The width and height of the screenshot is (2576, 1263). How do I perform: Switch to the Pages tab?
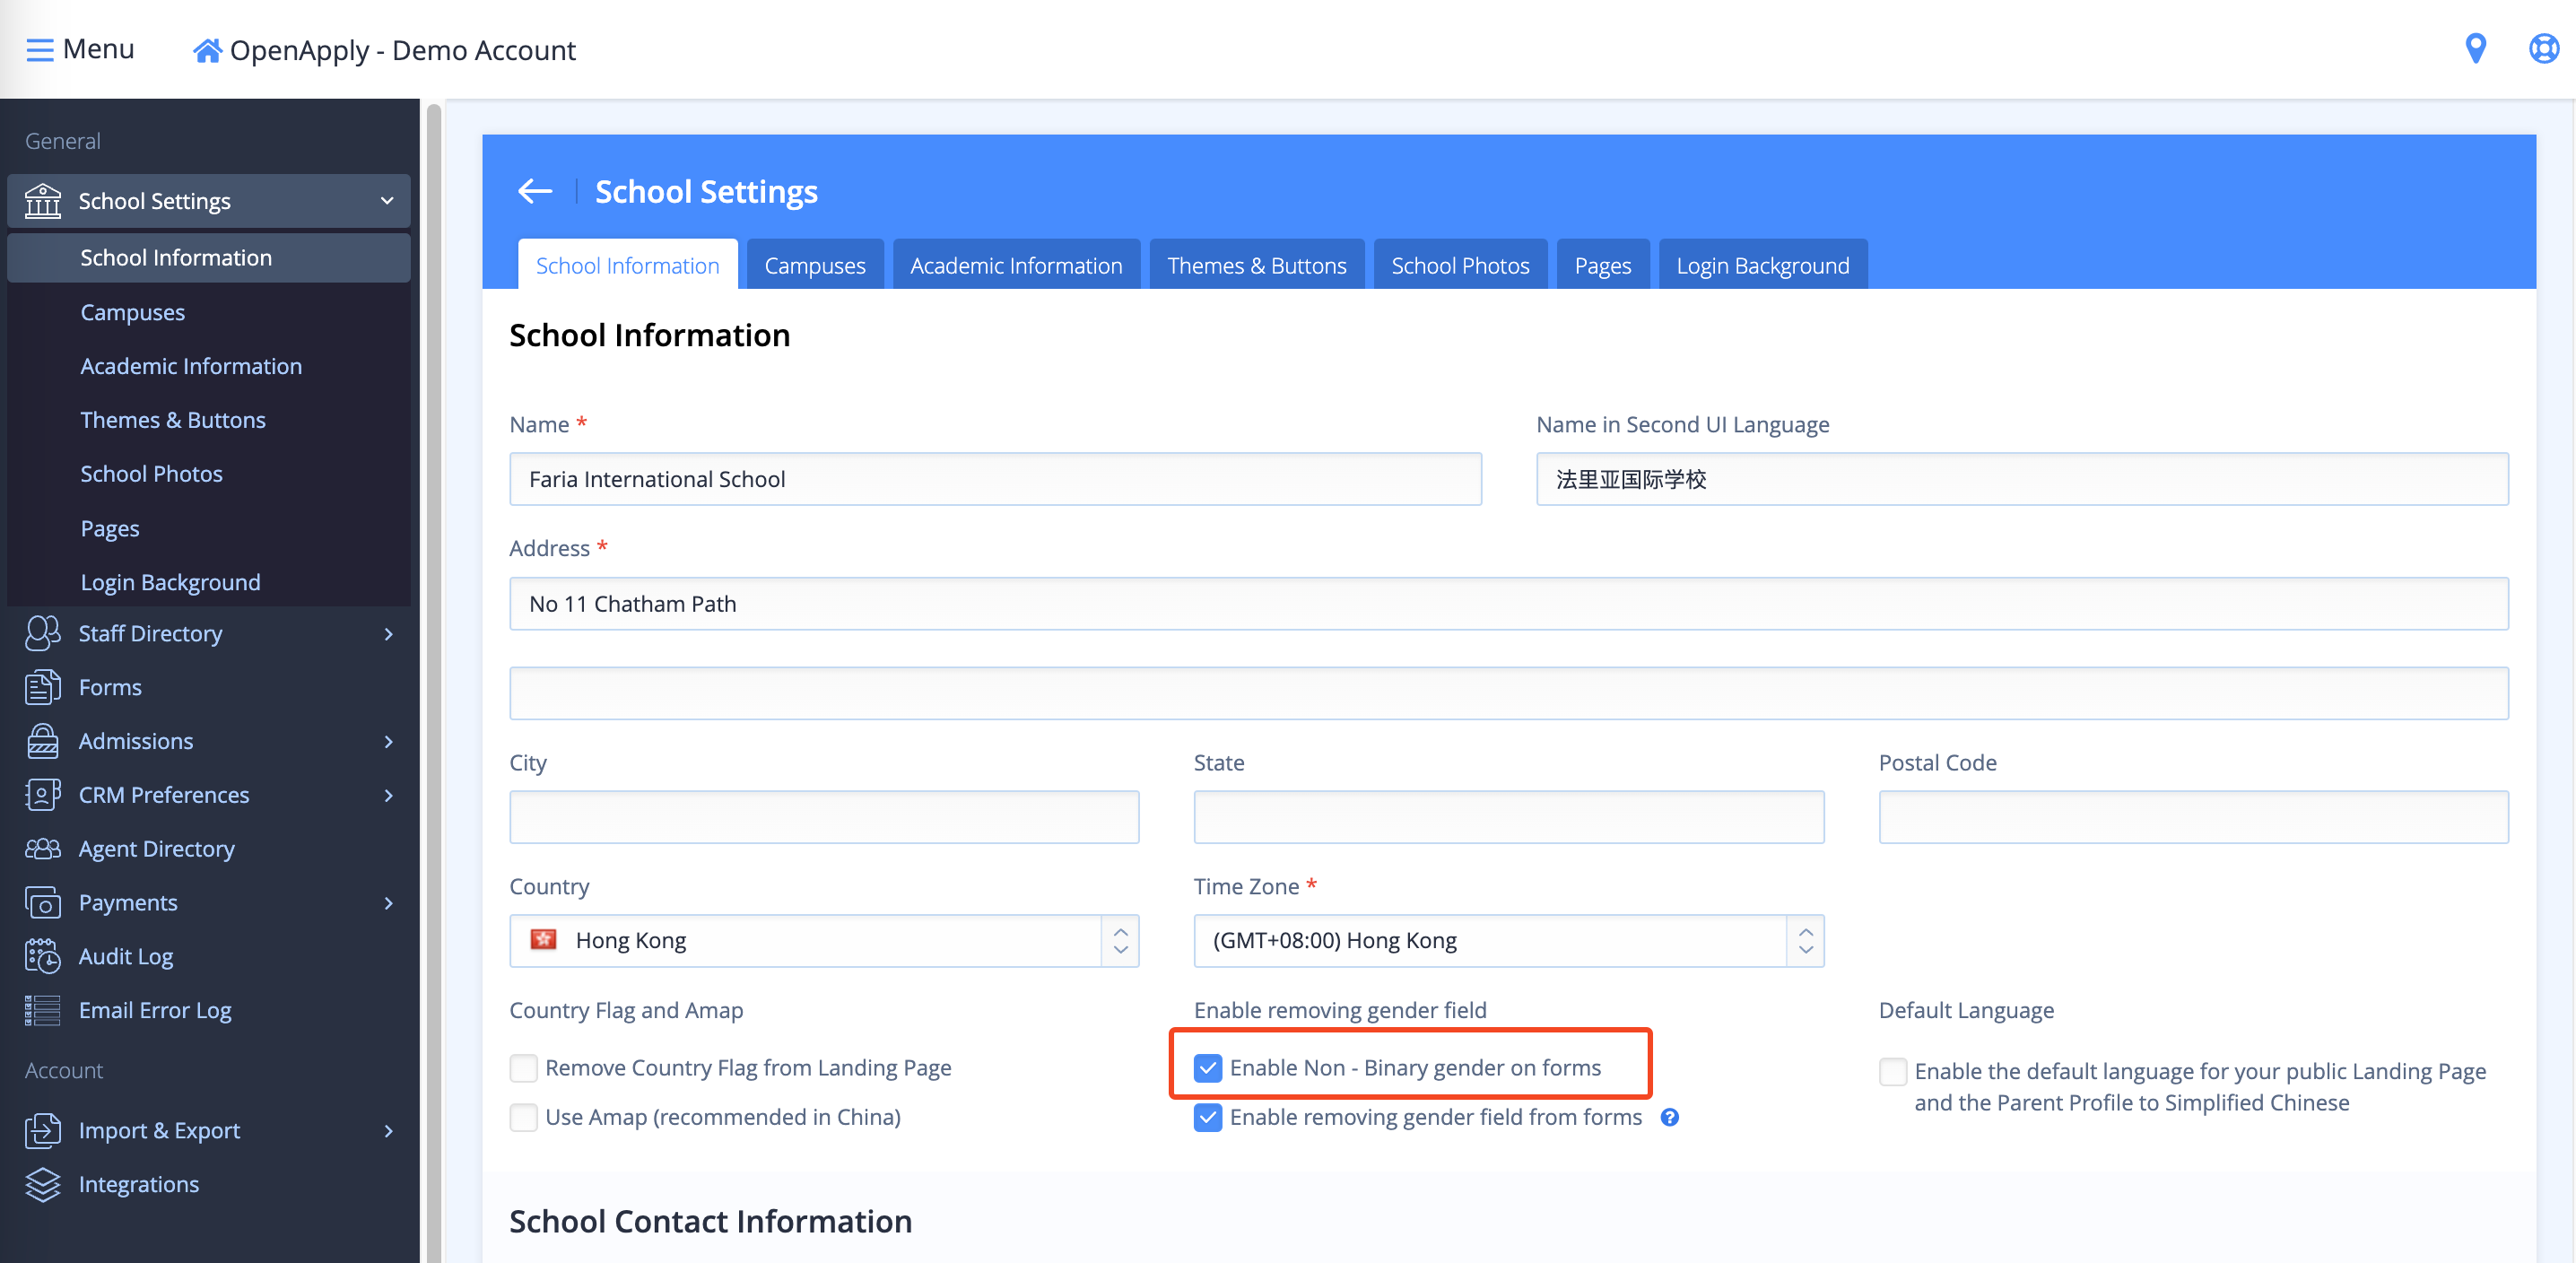1602,265
